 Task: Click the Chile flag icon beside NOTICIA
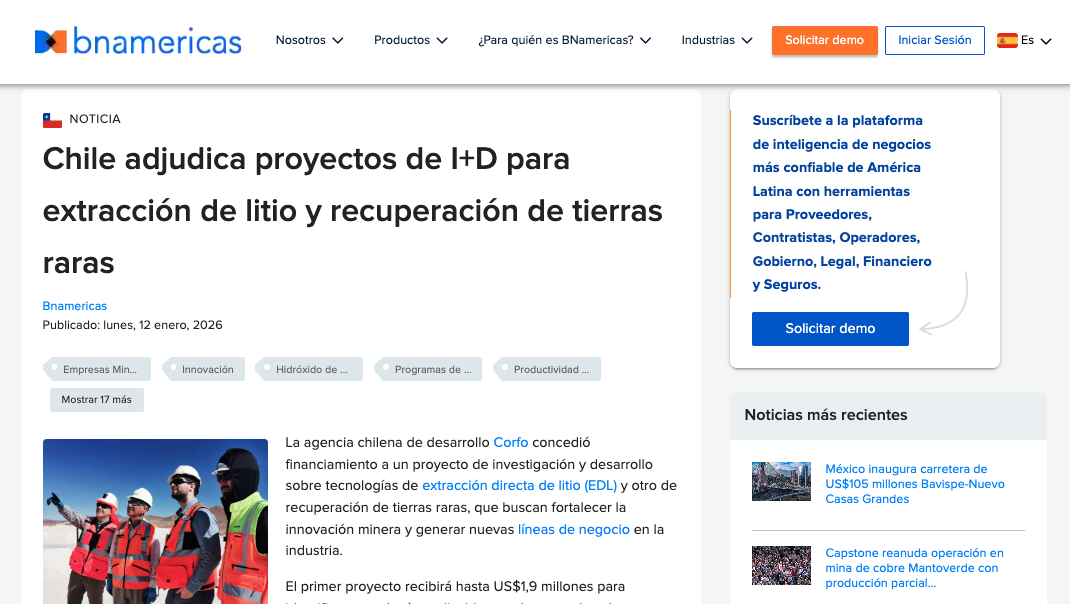click(52, 120)
